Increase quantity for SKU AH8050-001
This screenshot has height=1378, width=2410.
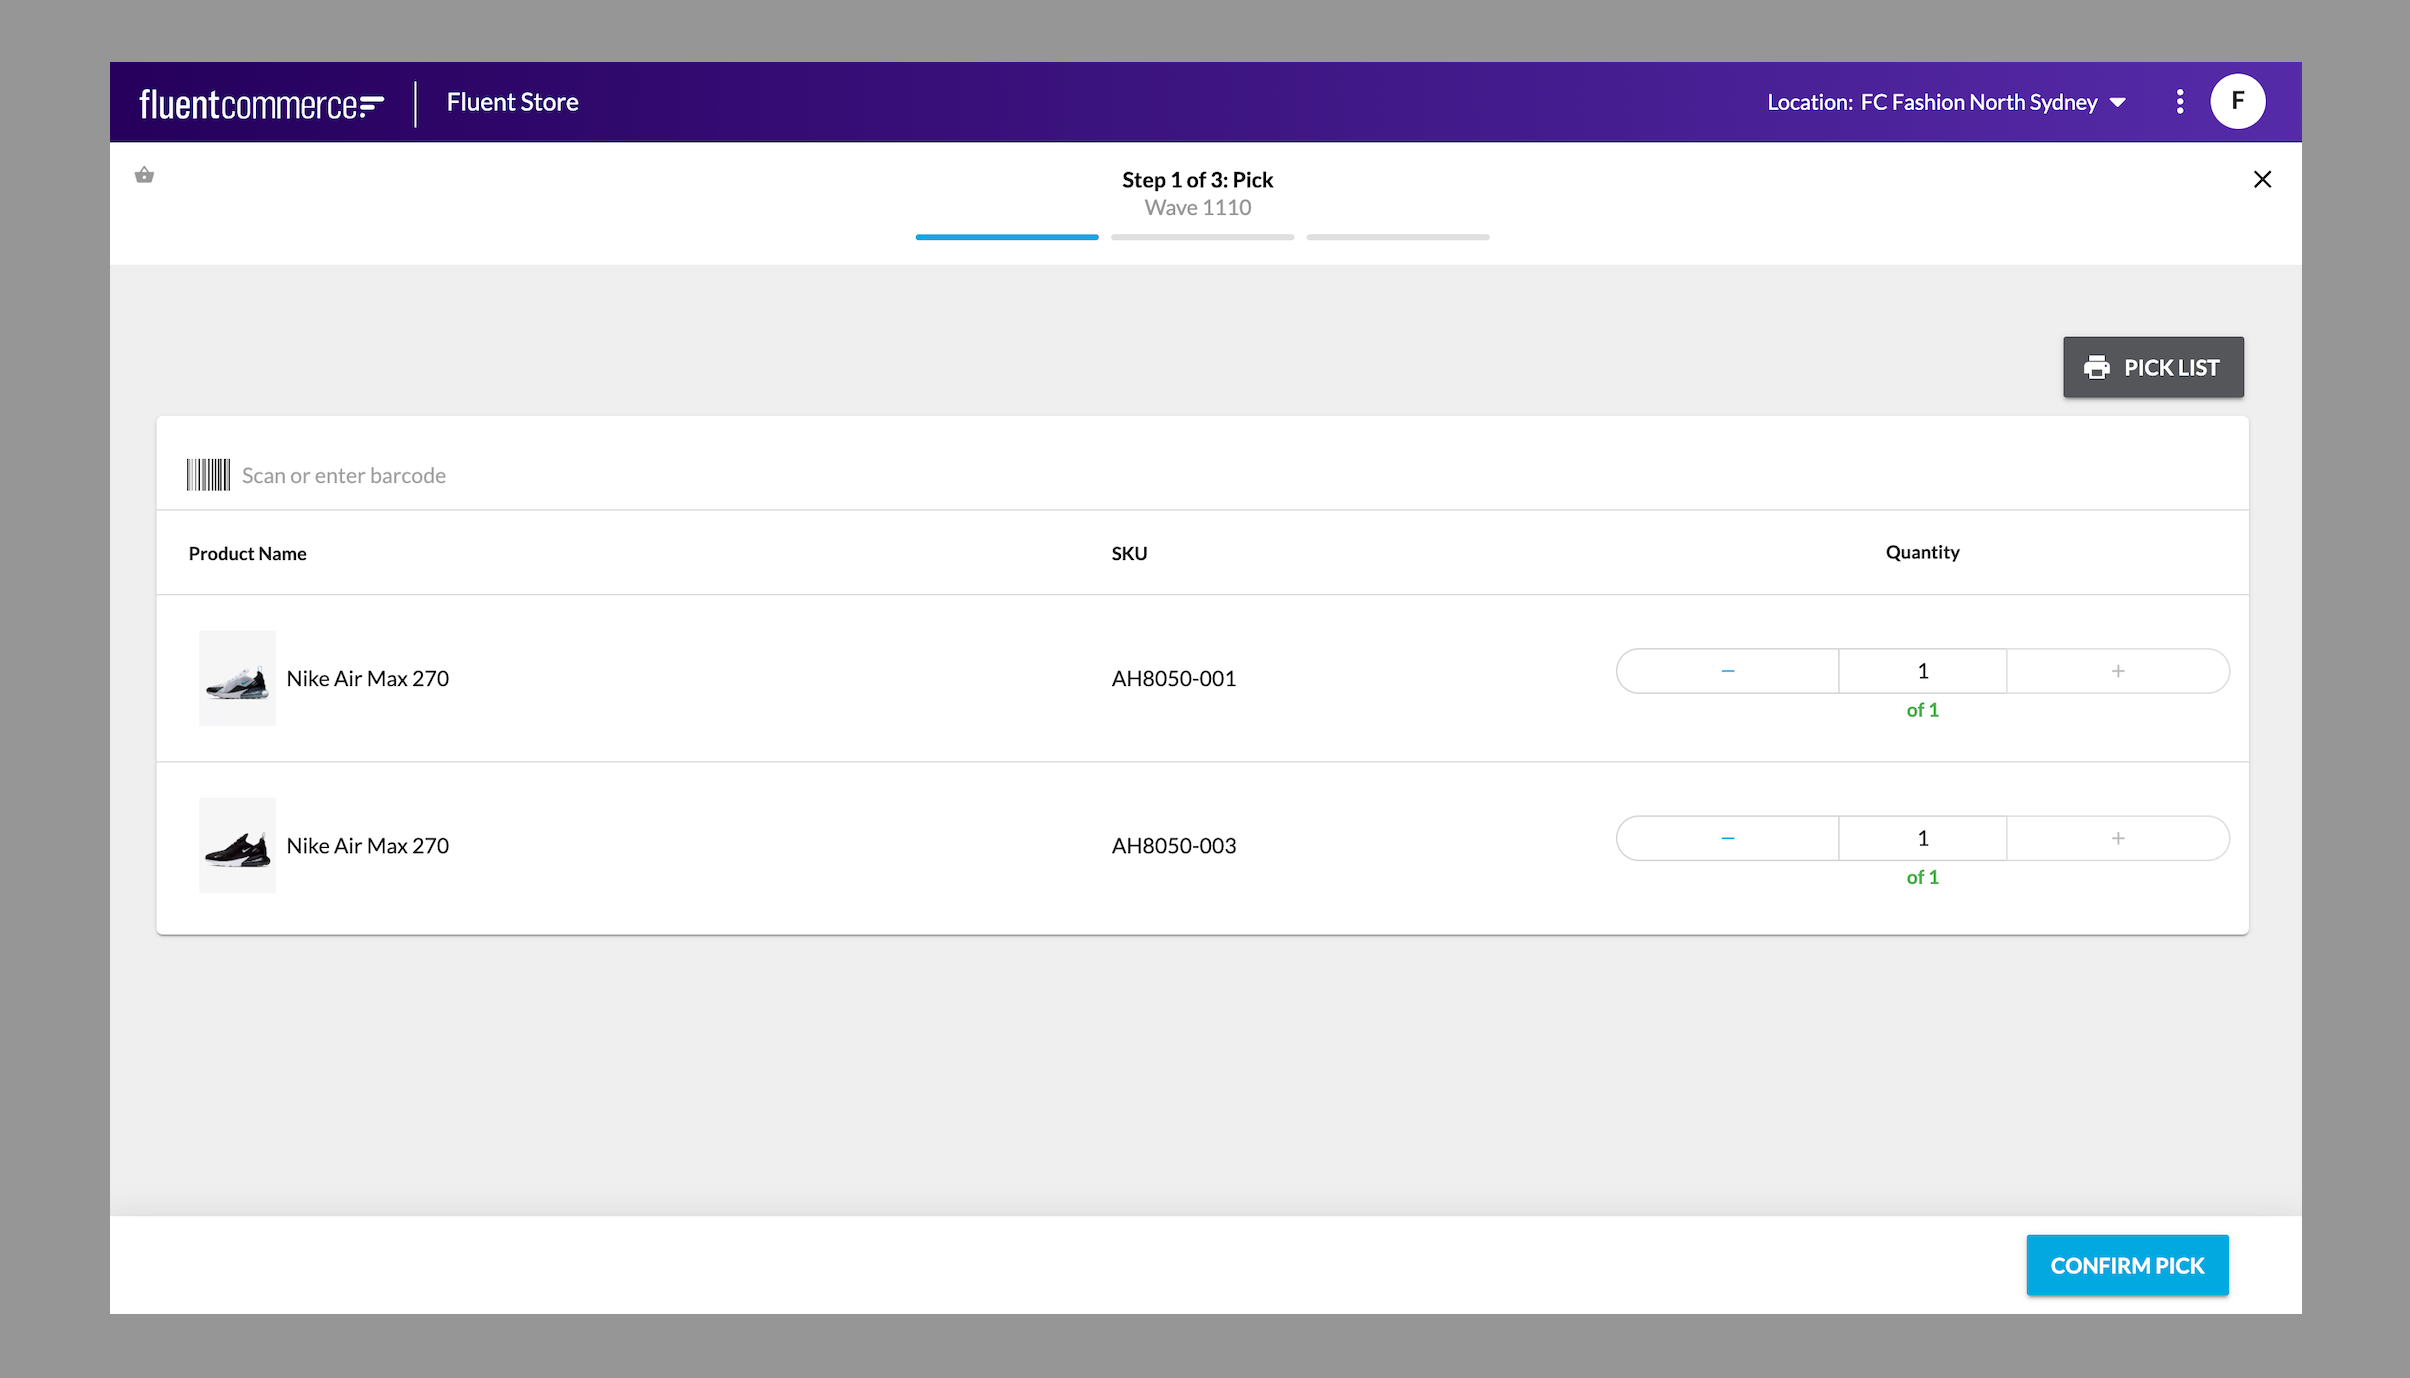pos(2117,671)
